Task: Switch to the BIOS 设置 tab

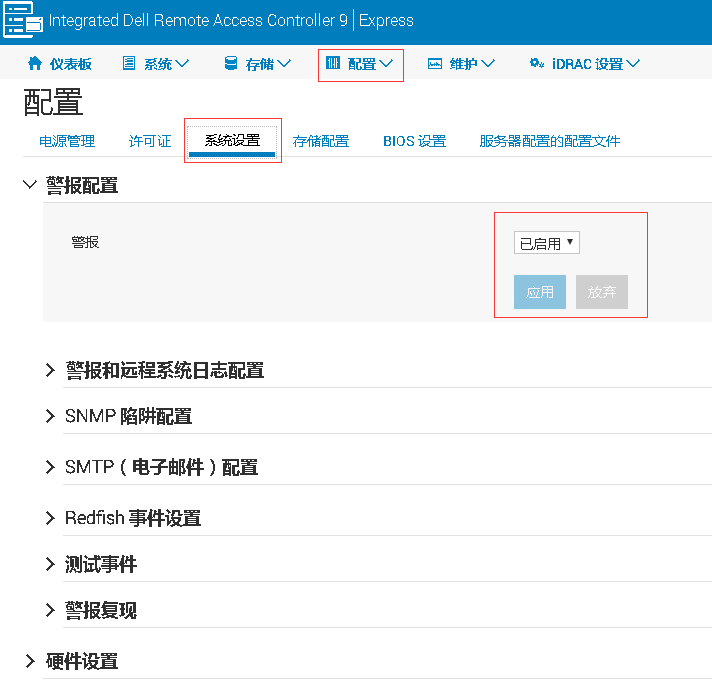Action: click(414, 141)
